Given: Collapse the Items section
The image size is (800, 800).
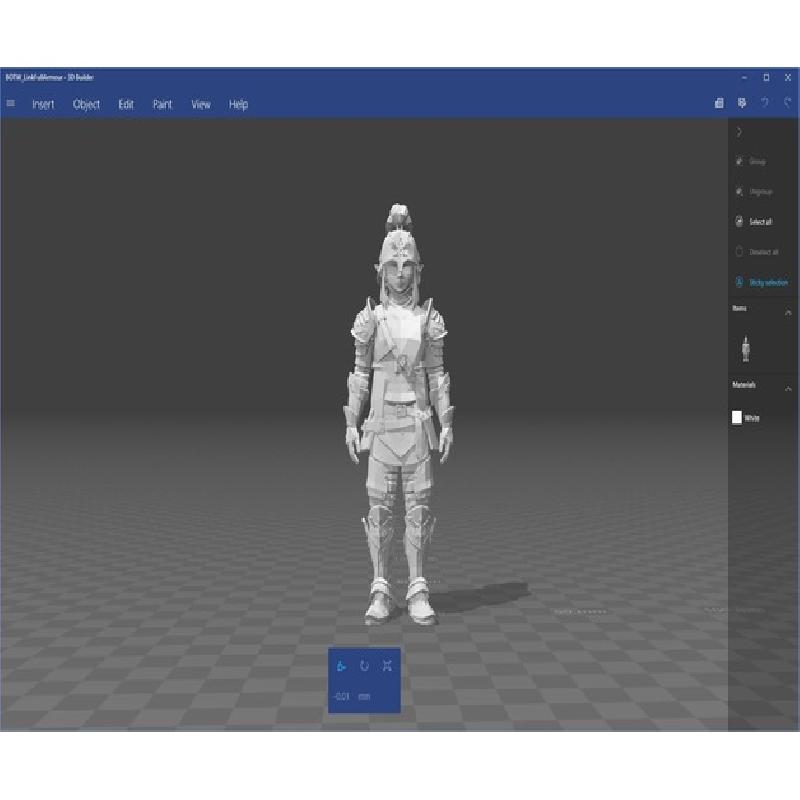Looking at the screenshot, I should coord(788,313).
